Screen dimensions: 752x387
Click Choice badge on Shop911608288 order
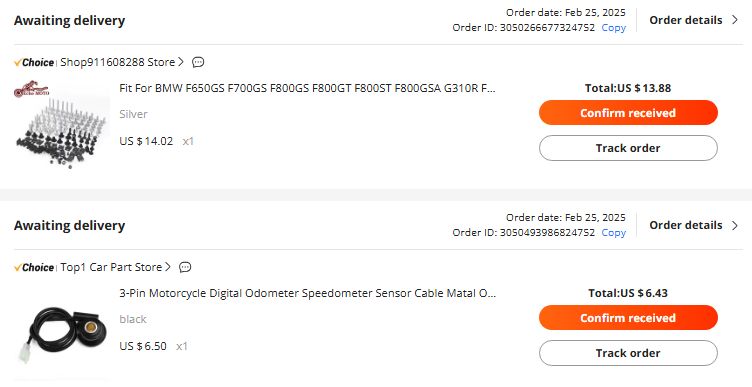[x=34, y=62]
